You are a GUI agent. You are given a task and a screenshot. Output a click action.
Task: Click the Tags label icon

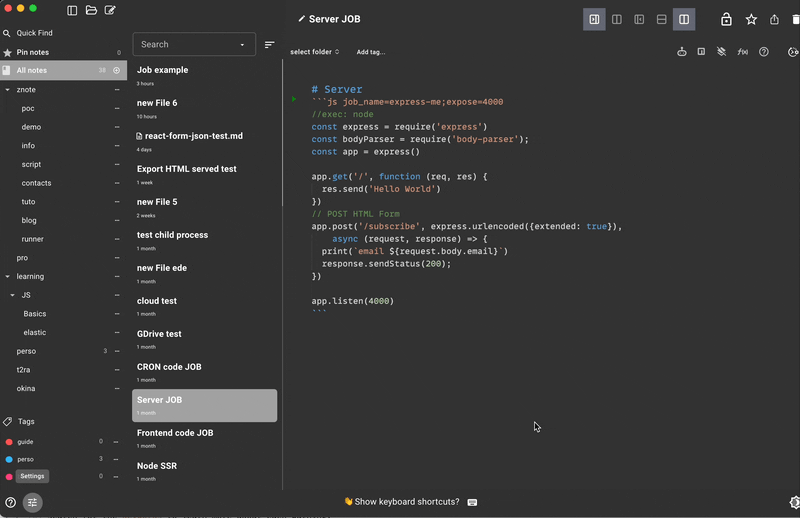[8, 422]
